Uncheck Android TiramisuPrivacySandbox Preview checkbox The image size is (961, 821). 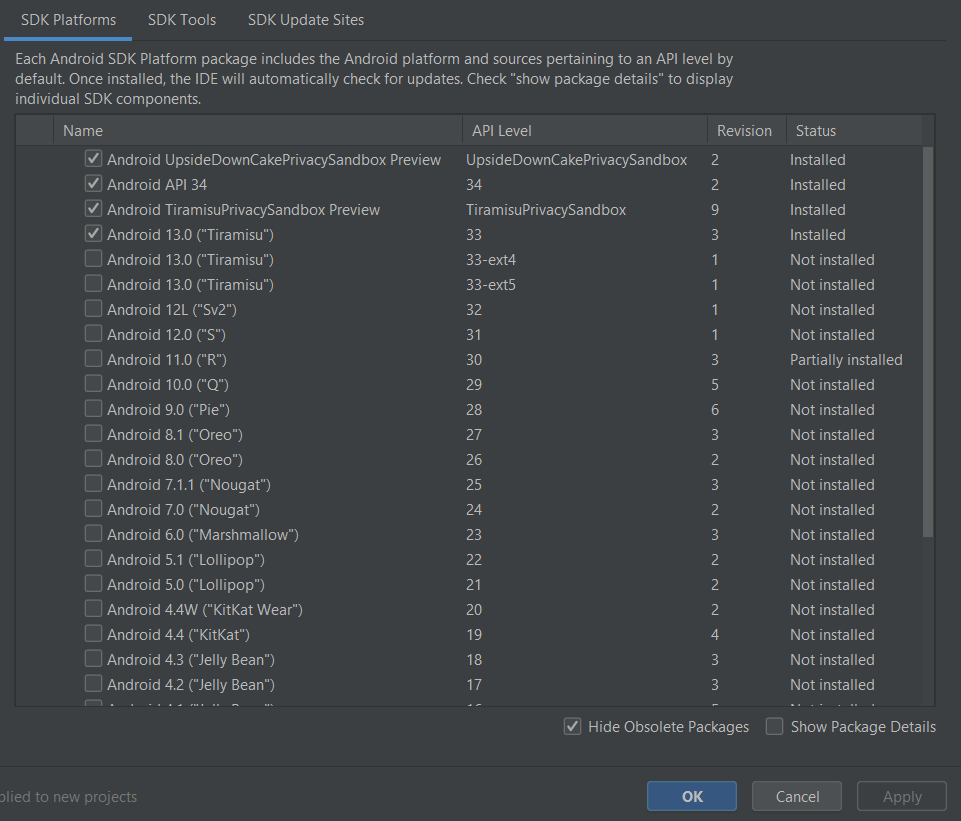(93, 210)
